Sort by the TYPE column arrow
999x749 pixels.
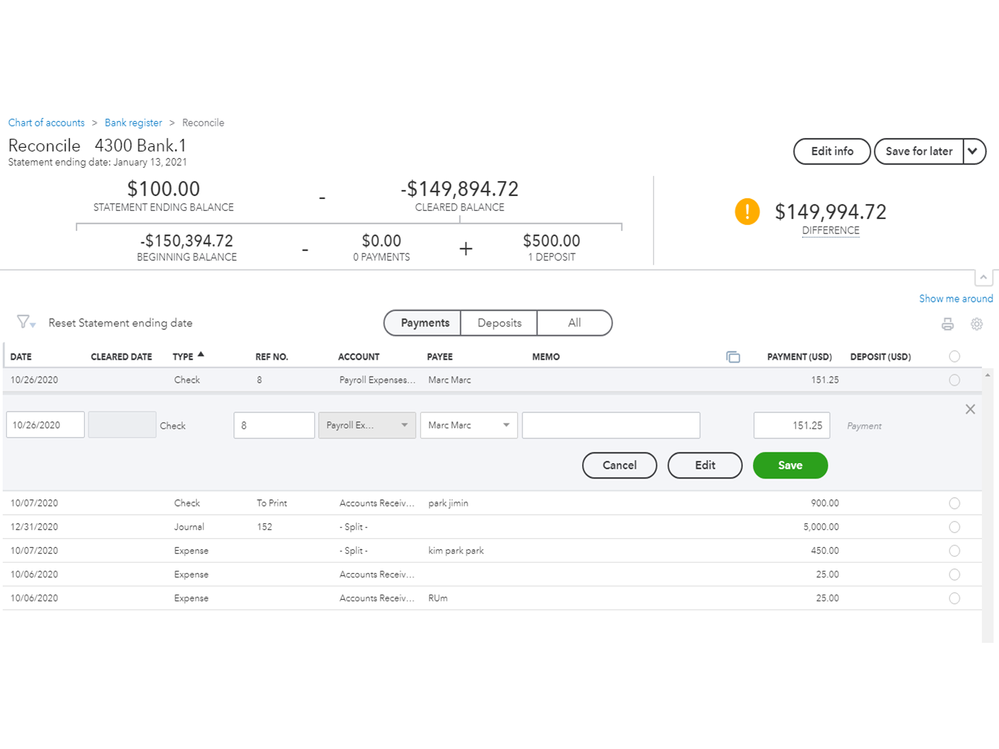pyautogui.click(x=201, y=355)
